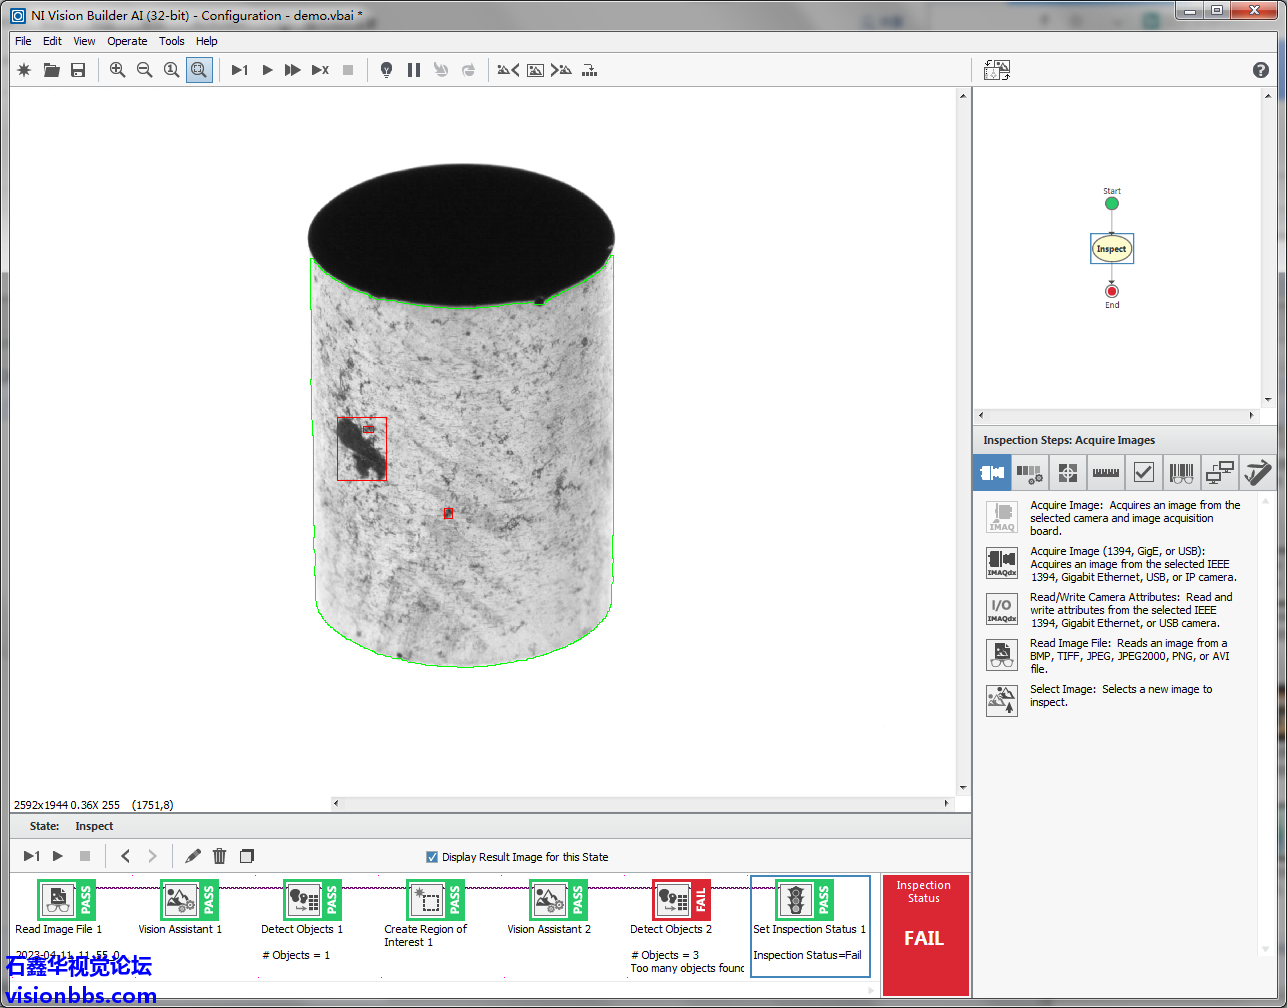1287x1008 pixels.
Task: Select the Check Presence checkmark tab
Action: click(1143, 472)
